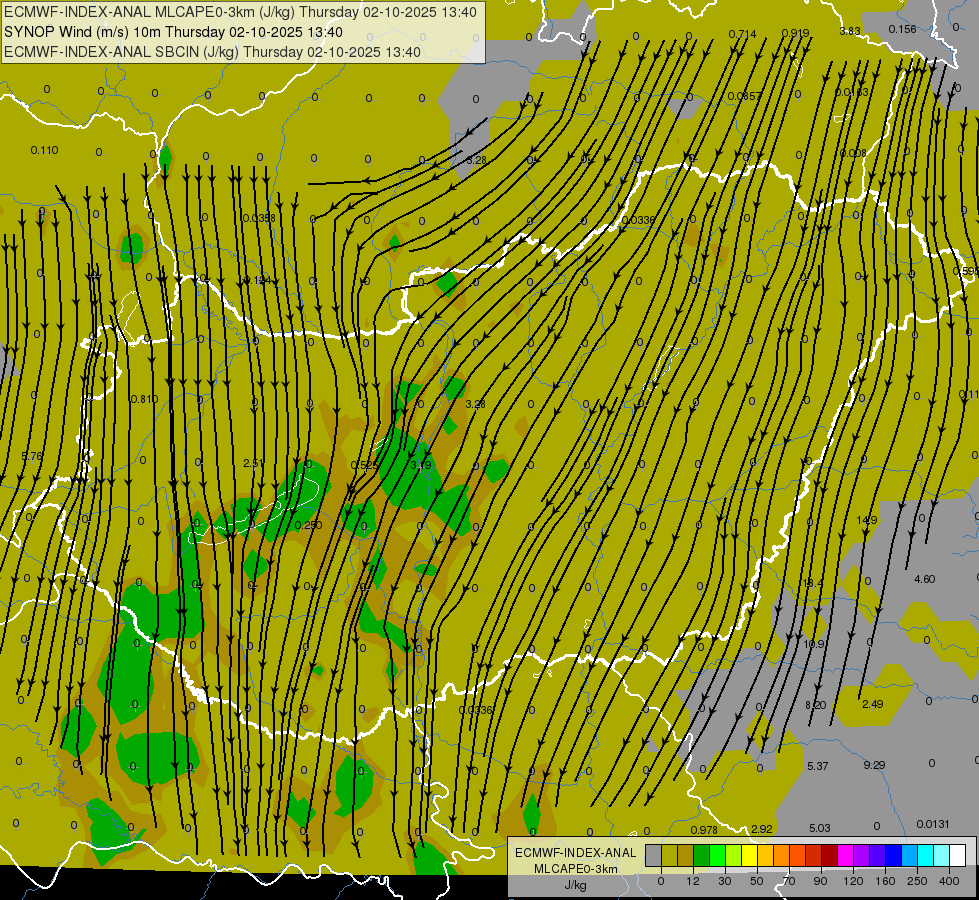This screenshot has width=979, height=900.
Task: Click the map value '0.250'
Action: (308, 525)
